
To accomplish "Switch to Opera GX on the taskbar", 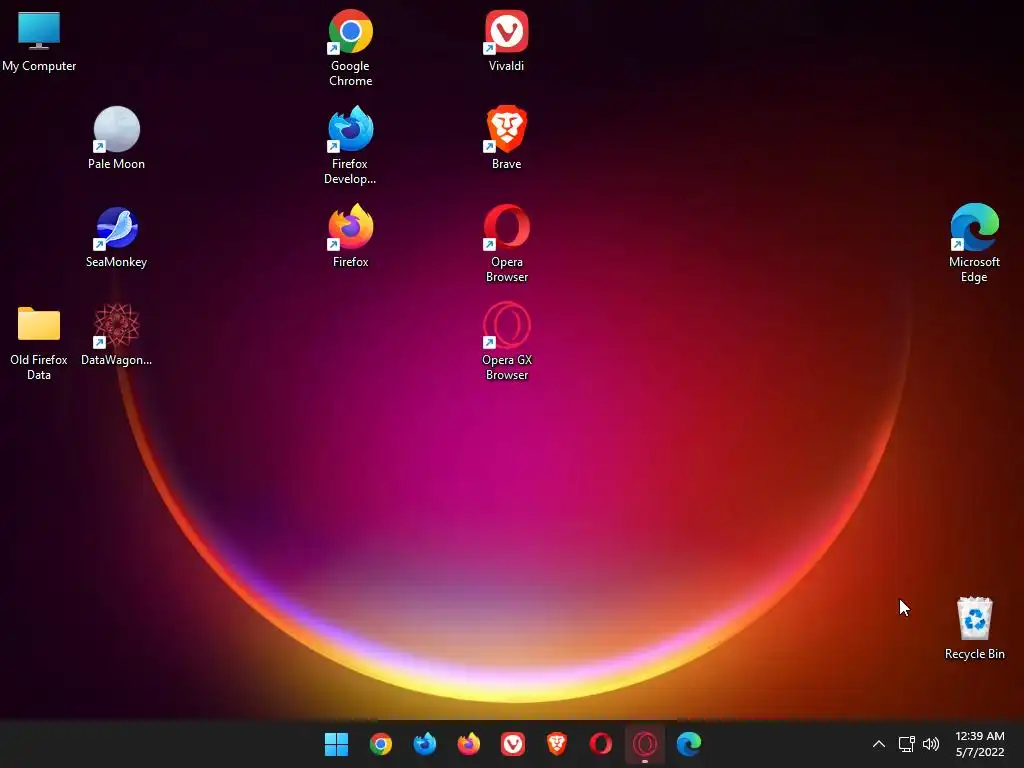I will coord(645,744).
